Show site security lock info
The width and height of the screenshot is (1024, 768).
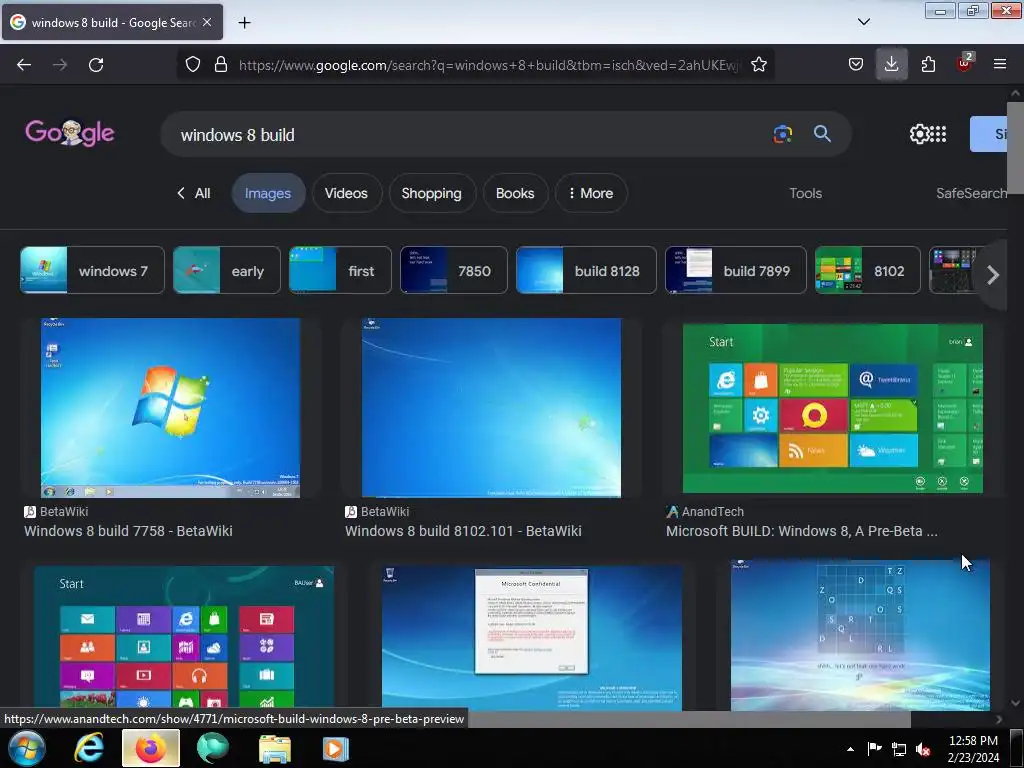(x=221, y=64)
